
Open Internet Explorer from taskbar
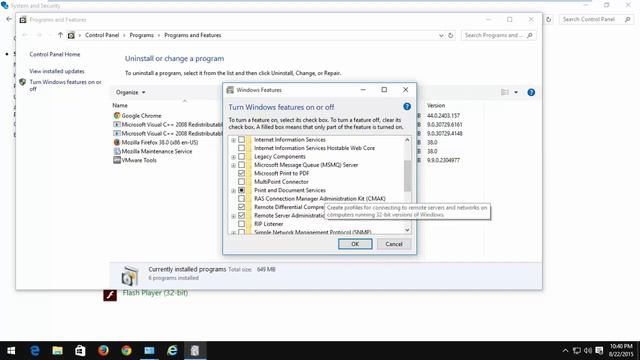172,351
